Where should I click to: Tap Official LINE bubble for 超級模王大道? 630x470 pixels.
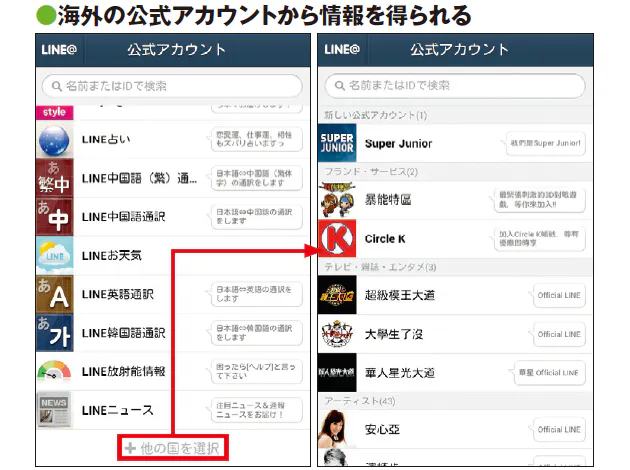(x=559, y=295)
